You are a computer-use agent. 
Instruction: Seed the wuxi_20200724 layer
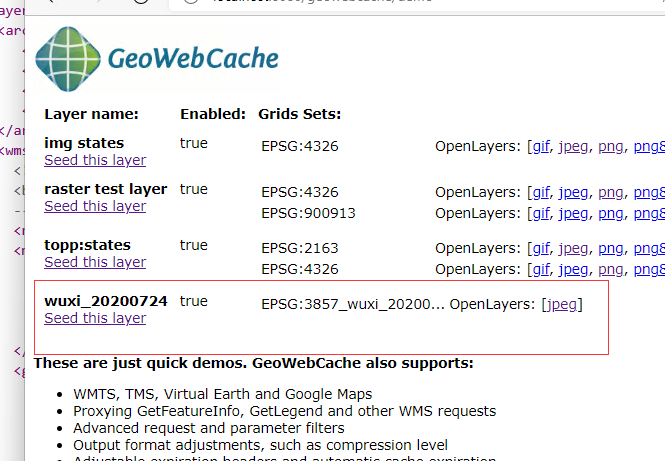pyautogui.click(x=95, y=318)
